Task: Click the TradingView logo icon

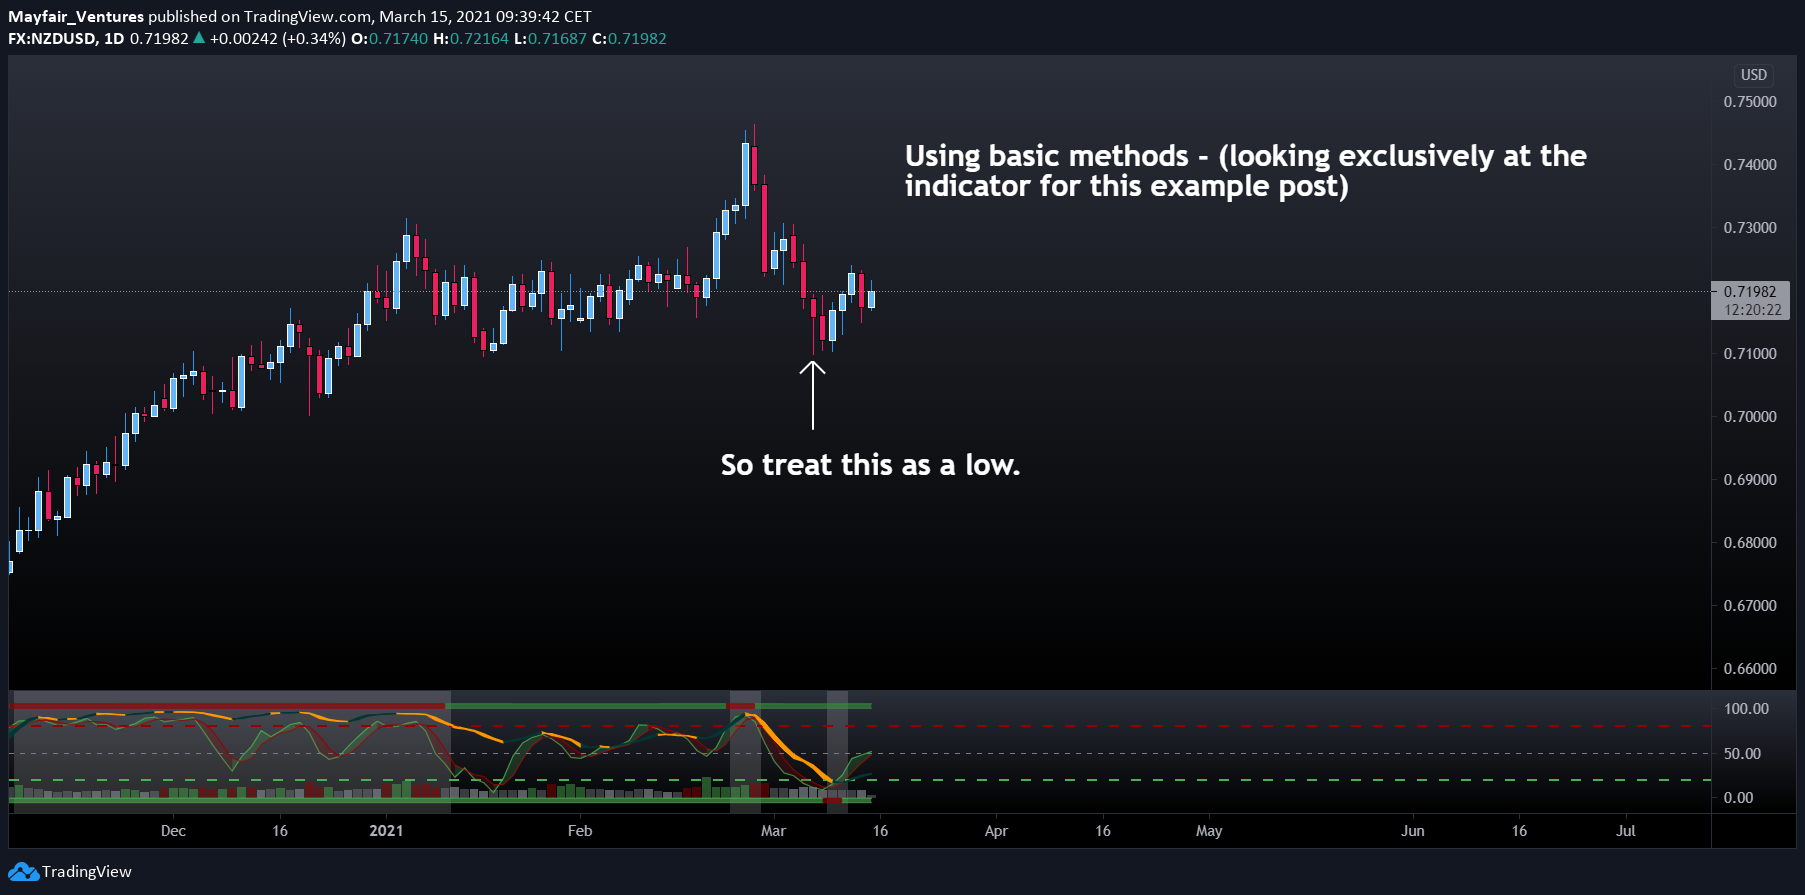Action: click(23, 872)
